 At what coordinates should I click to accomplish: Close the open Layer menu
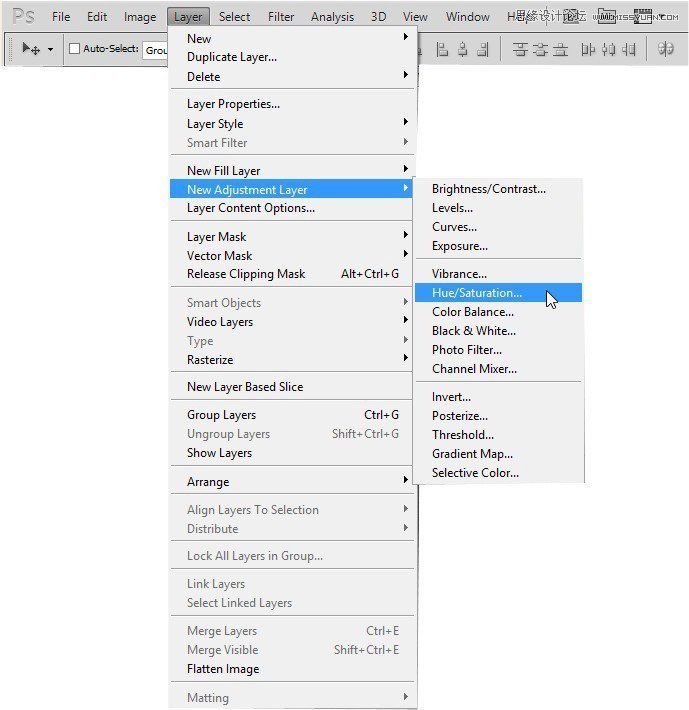188,17
